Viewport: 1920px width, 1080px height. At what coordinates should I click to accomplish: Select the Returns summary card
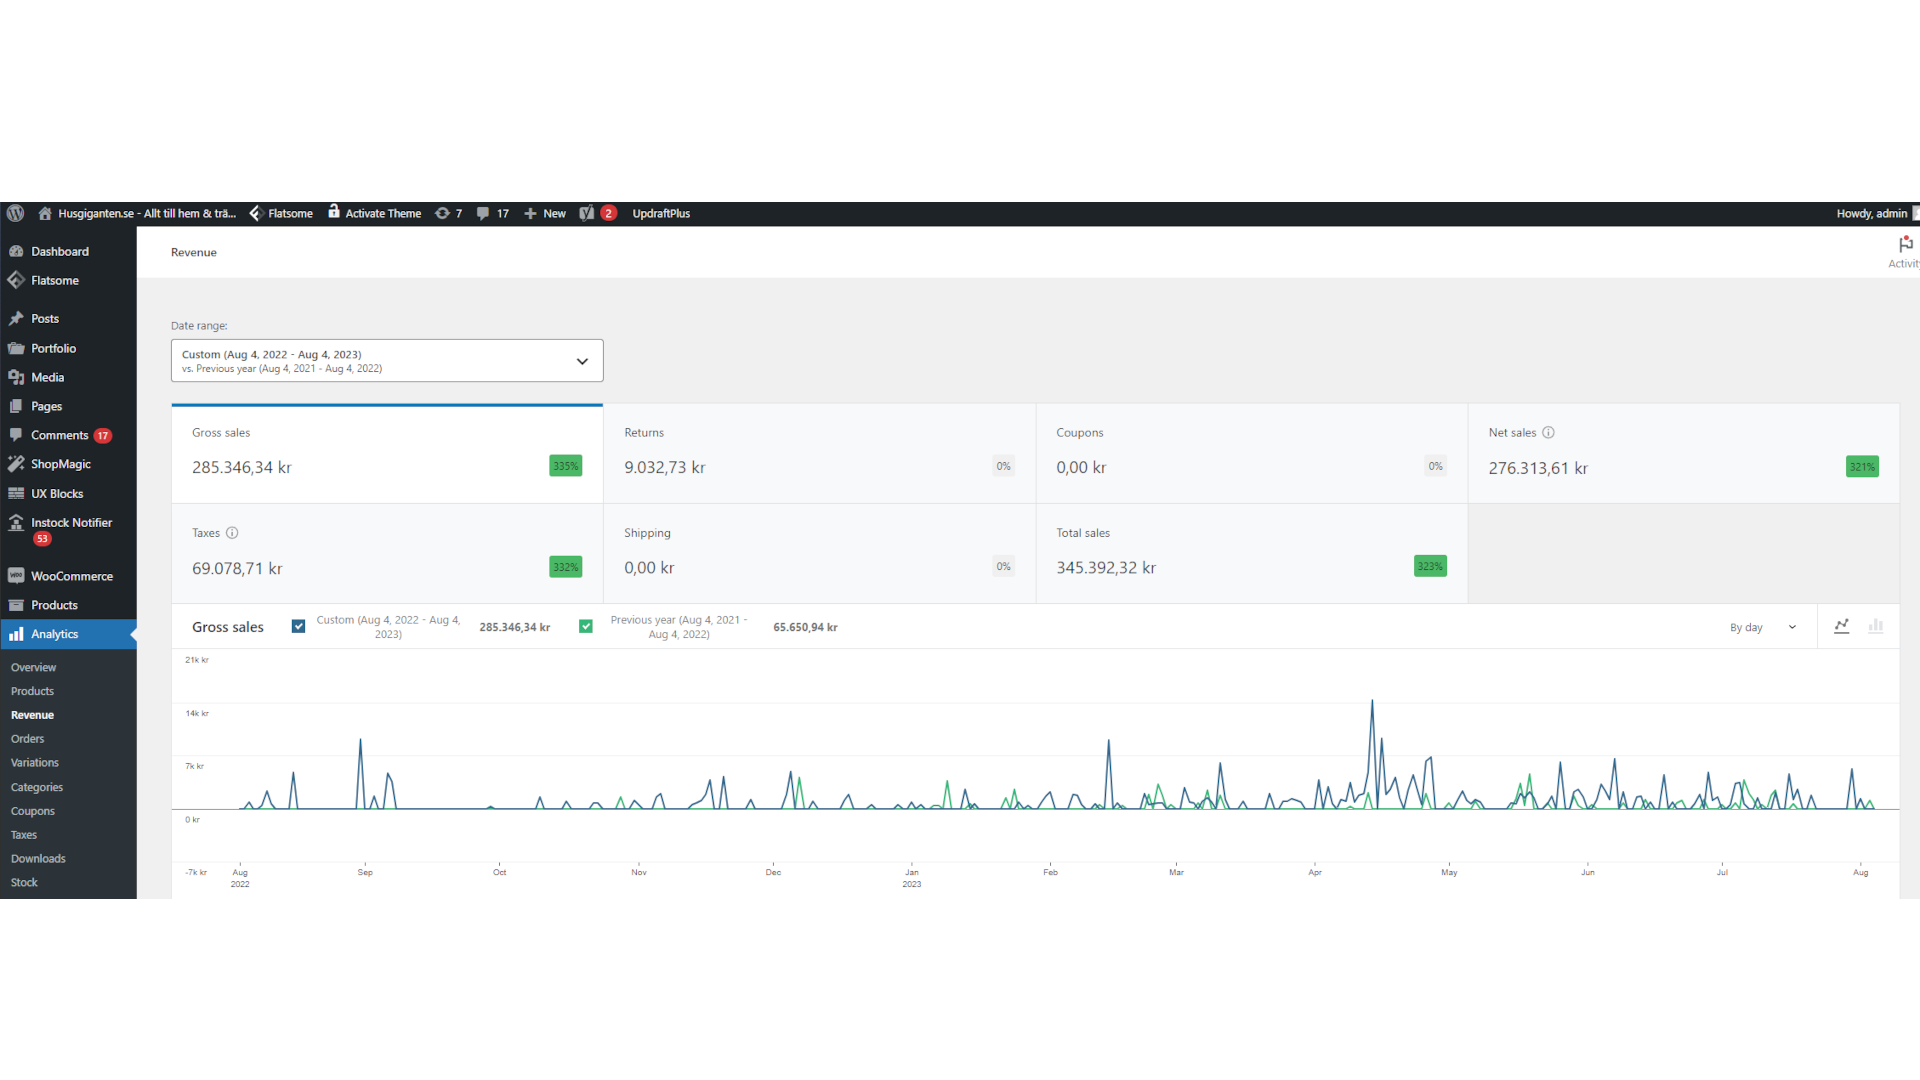tap(819, 453)
